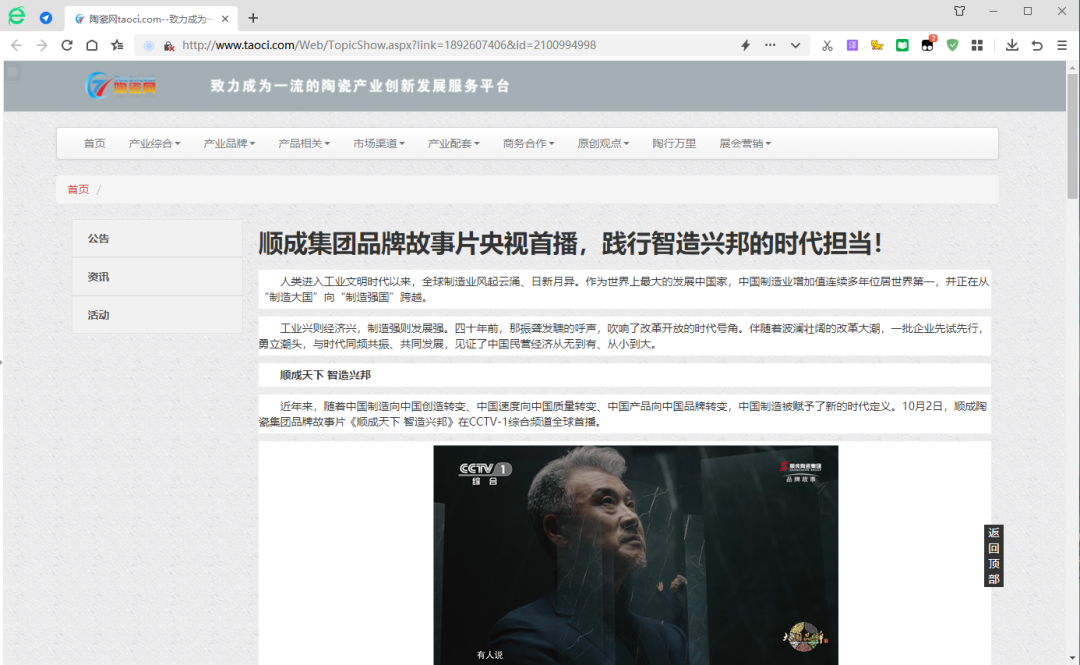
Task: Open the skin shirt icon in title bar
Action: click(x=959, y=11)
